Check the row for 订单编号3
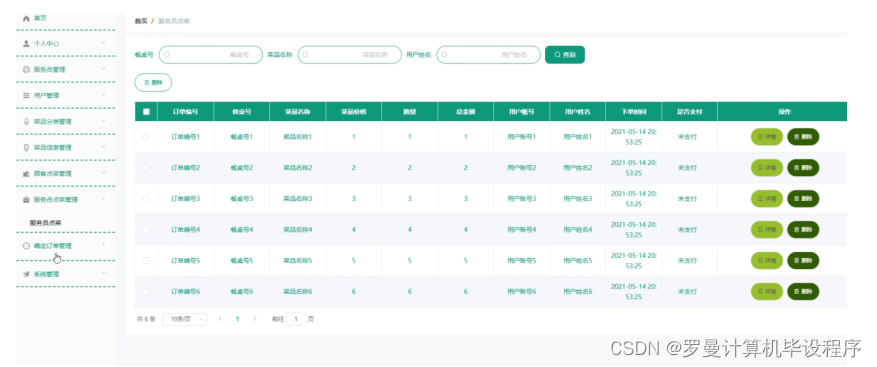Viewport: 877px width, 367px height. pos(145,199)
